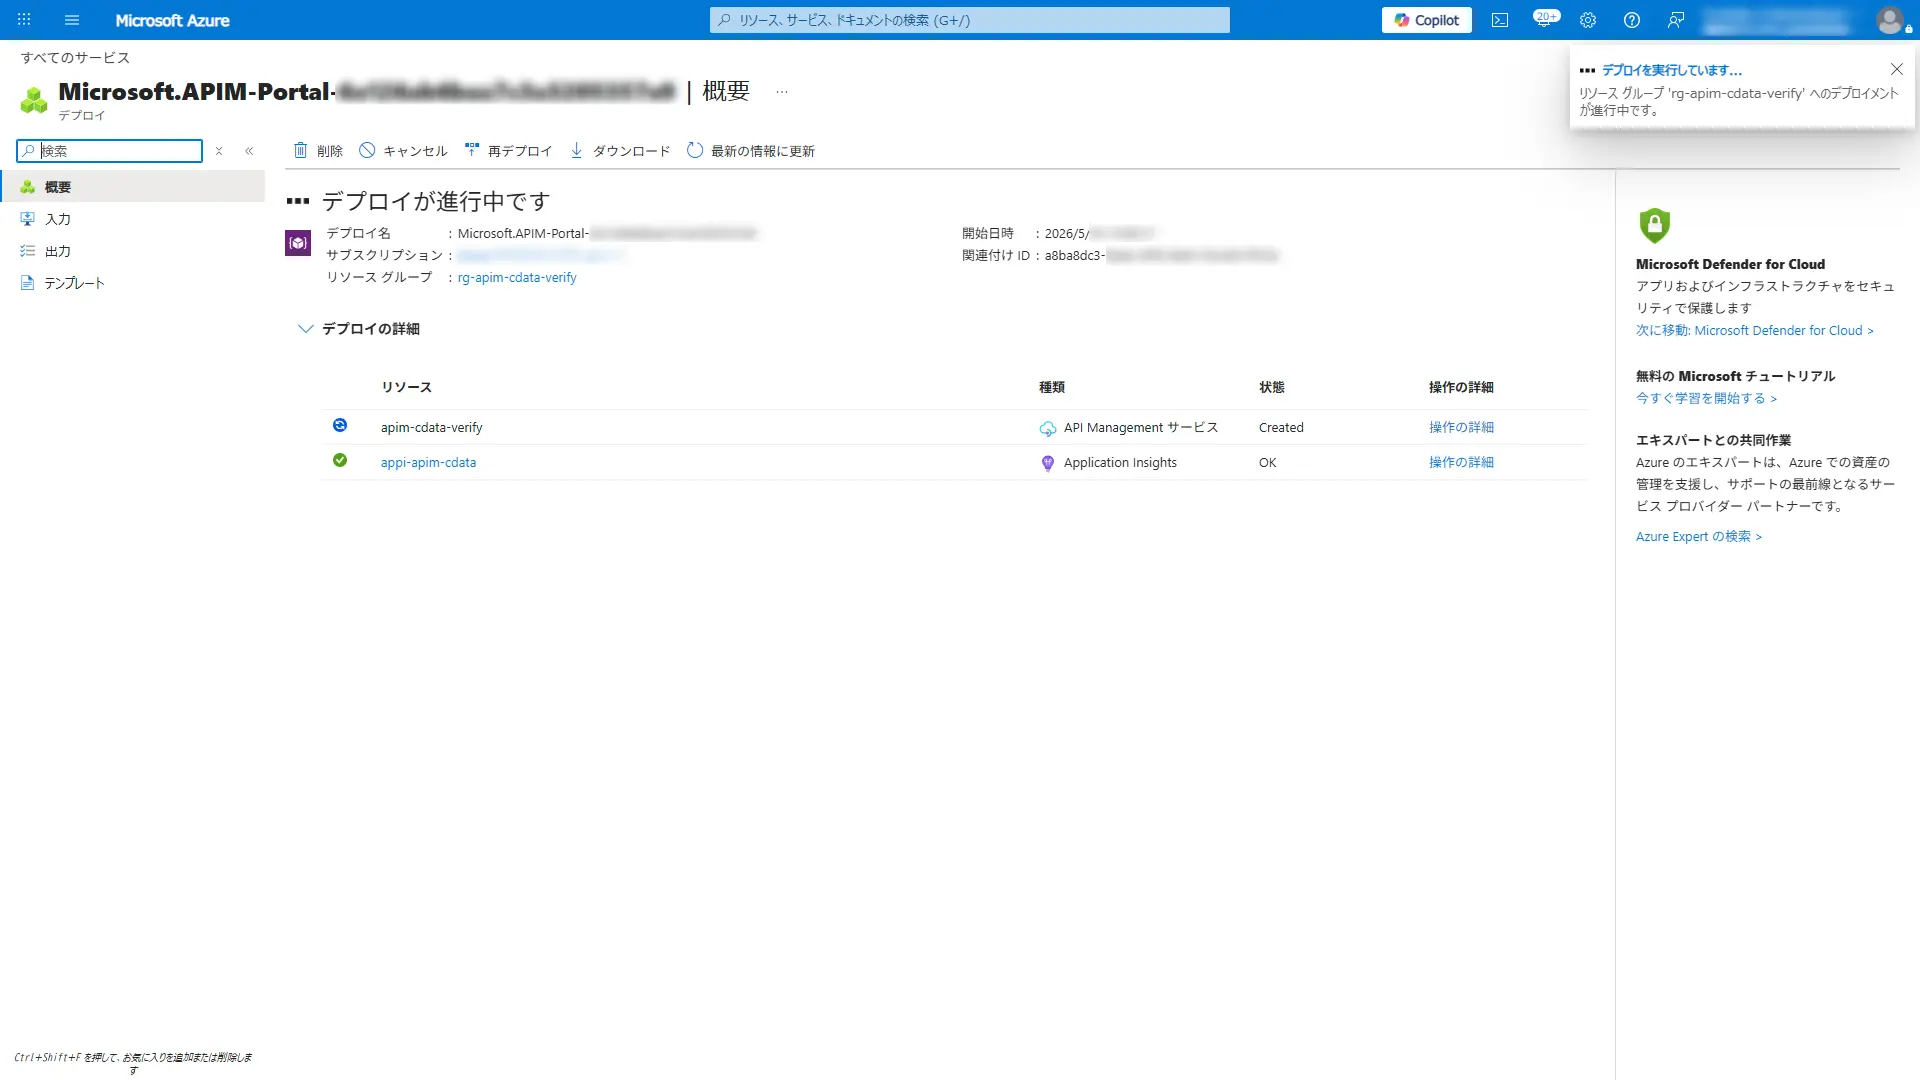Go to Microsoft Azure home logo

point(172,20)
